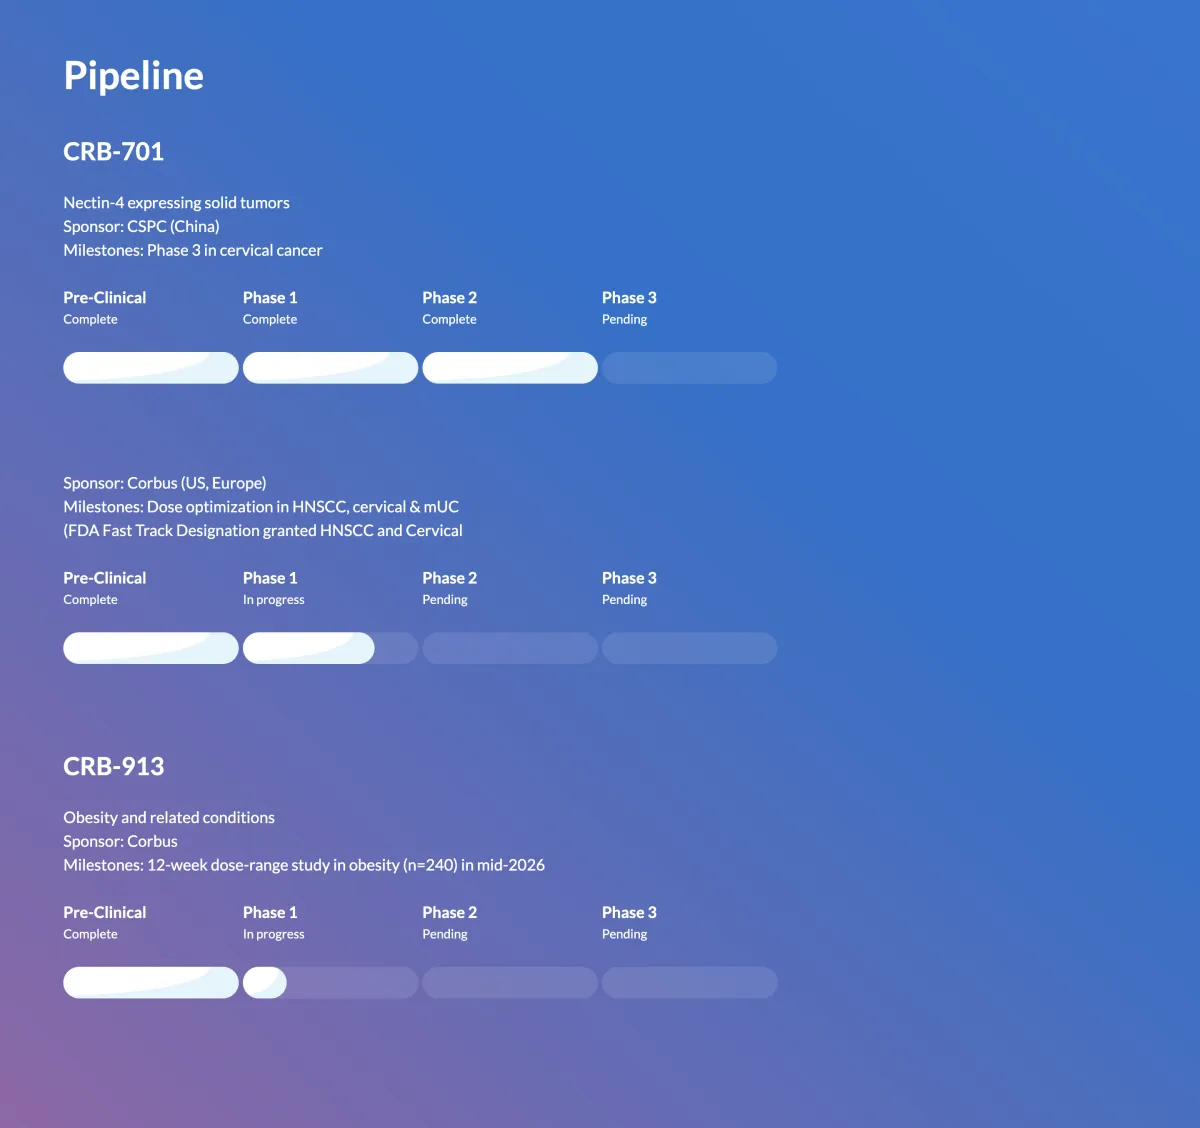The image size is (1200, 1128).
Task: Click the CRB-913 12-week dose-range study milestone
Action: point(304,866)
